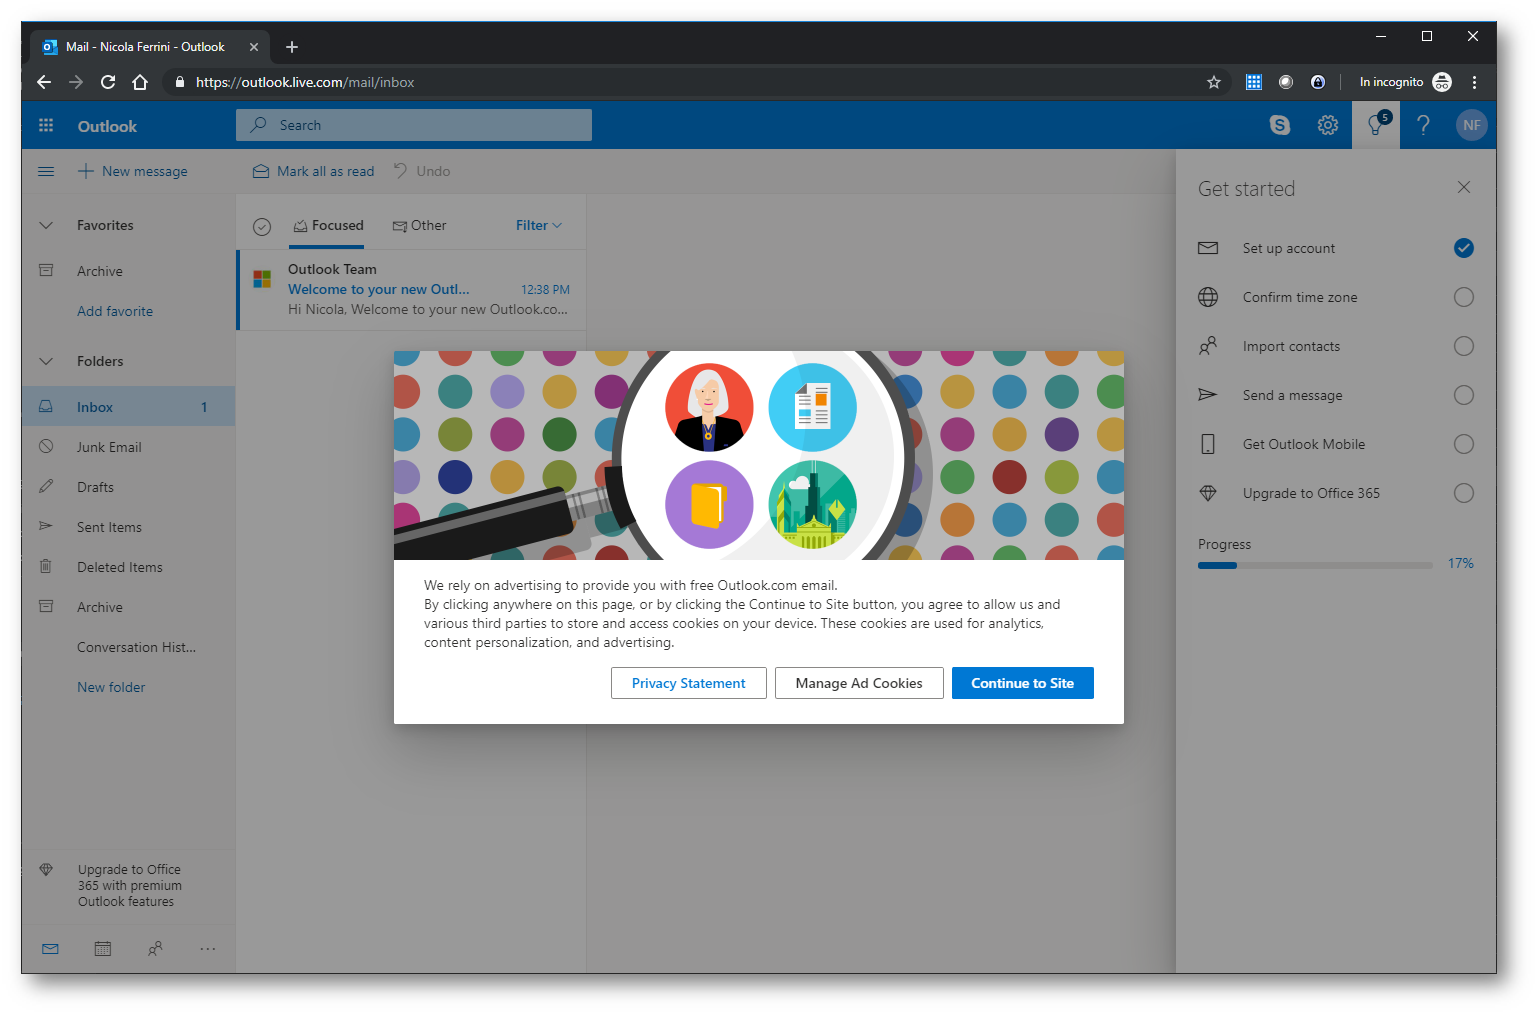
Task: Open the Conversation History folder
Action: 128,647
